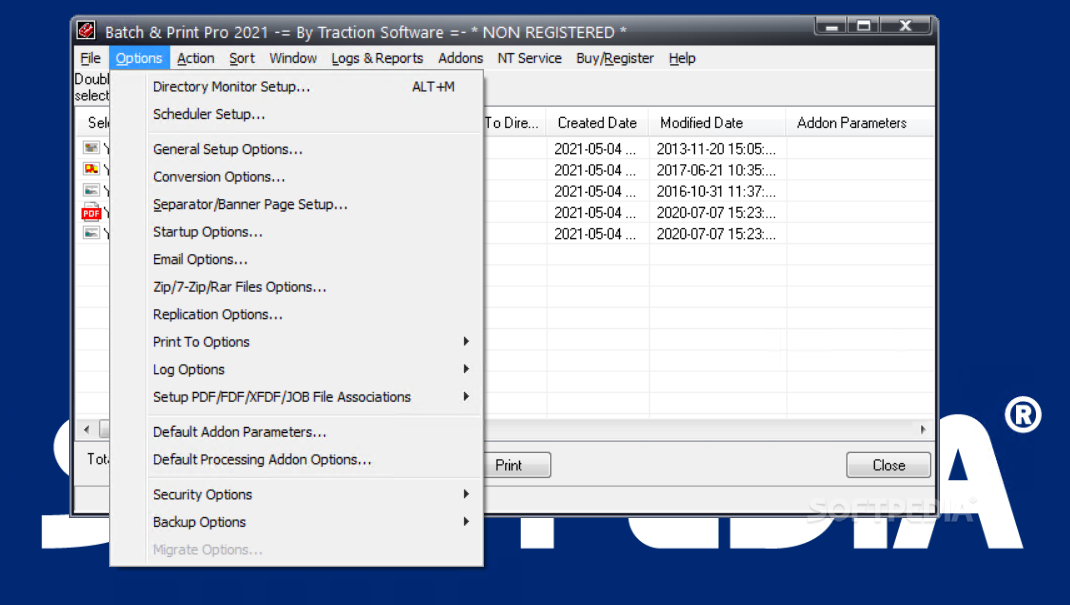Image resolution: width=1070 pixels, height=605 pixels.
Task: Click horizontal scrollbar left arrow
Action: 87,429
